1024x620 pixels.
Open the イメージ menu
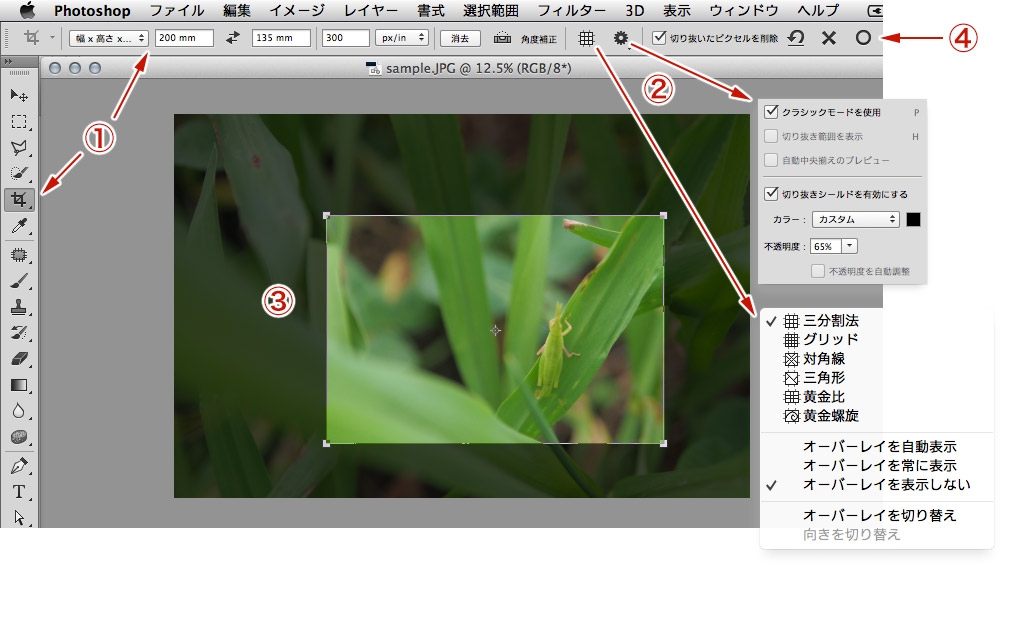(297, 10)
